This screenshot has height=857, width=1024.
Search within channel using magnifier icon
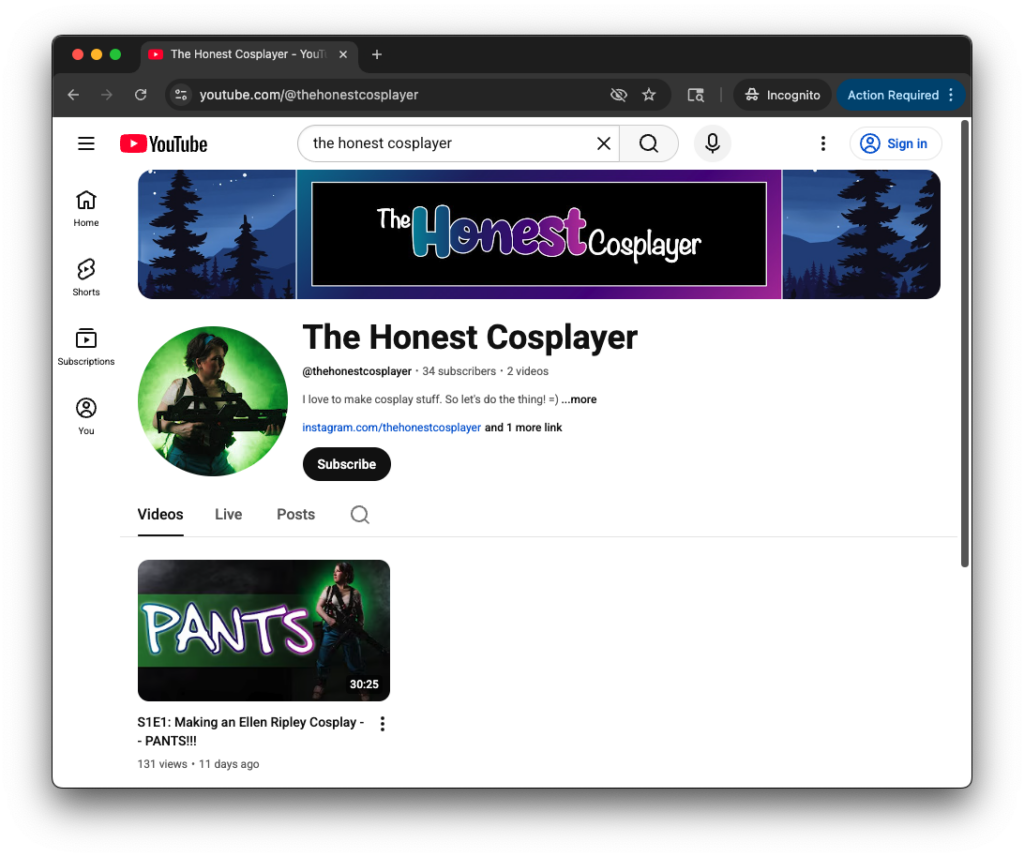[x=360, y=515]
